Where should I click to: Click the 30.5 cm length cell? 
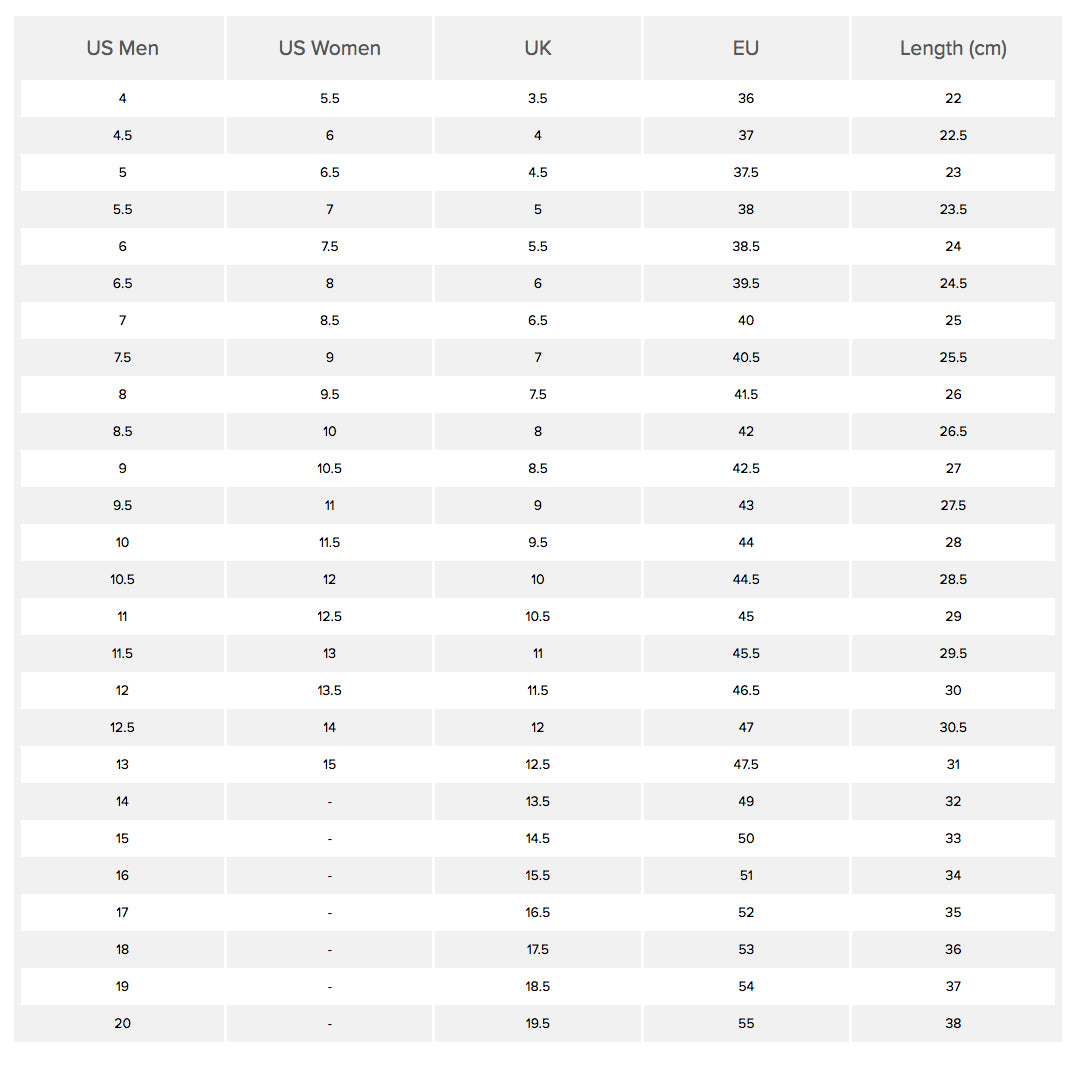coord(953,727)
